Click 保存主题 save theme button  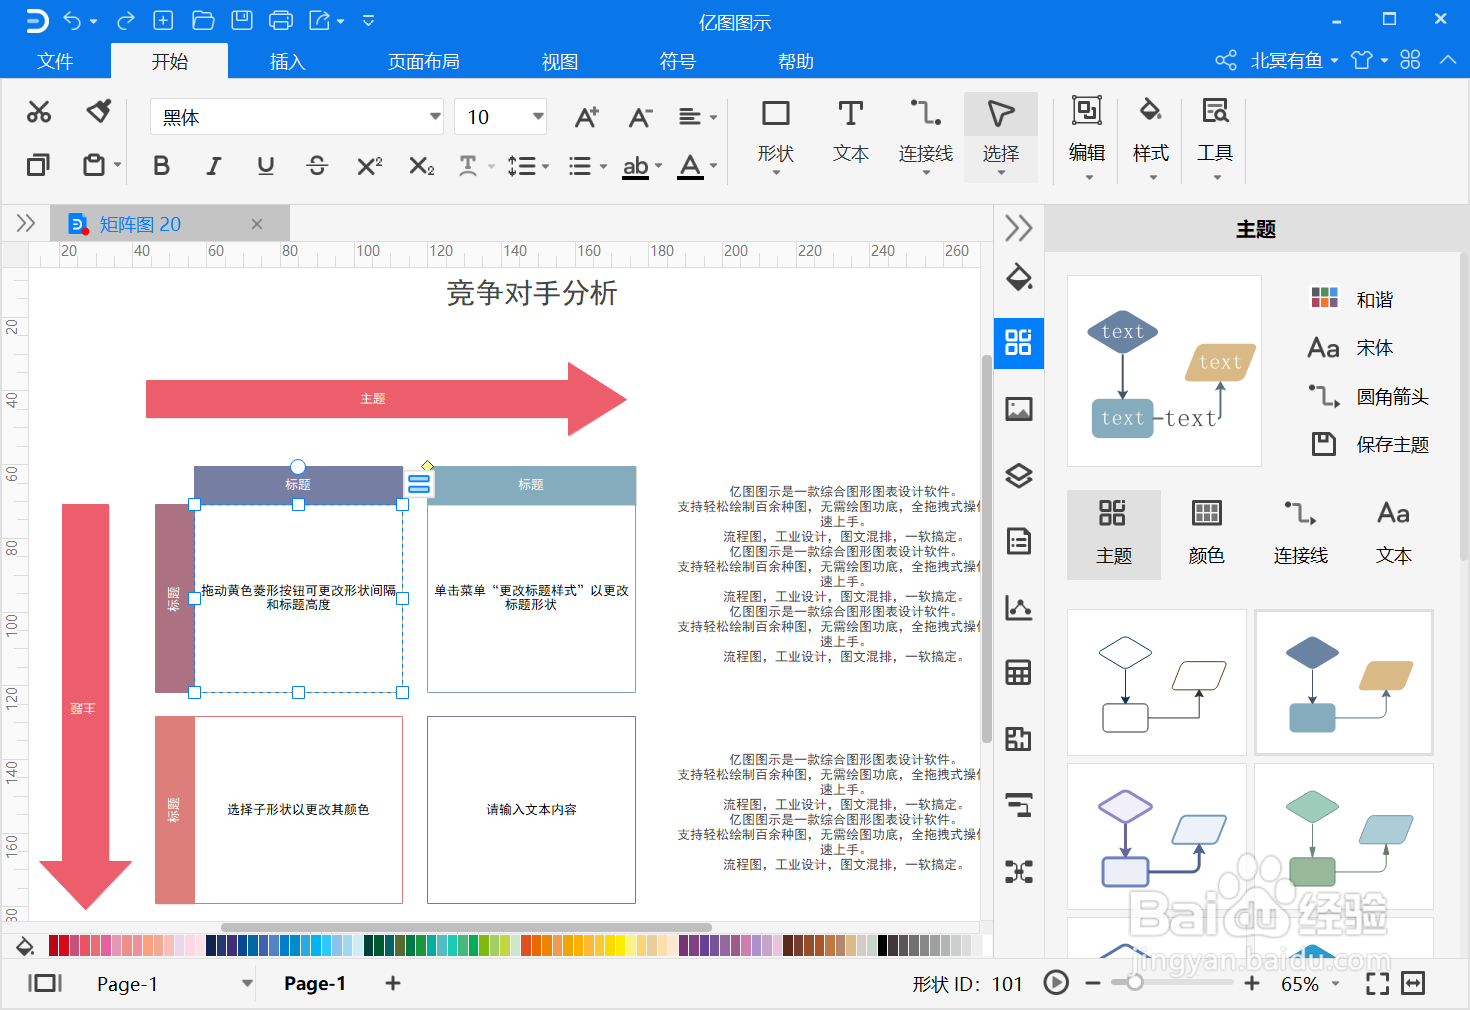tap(1369, 444)
